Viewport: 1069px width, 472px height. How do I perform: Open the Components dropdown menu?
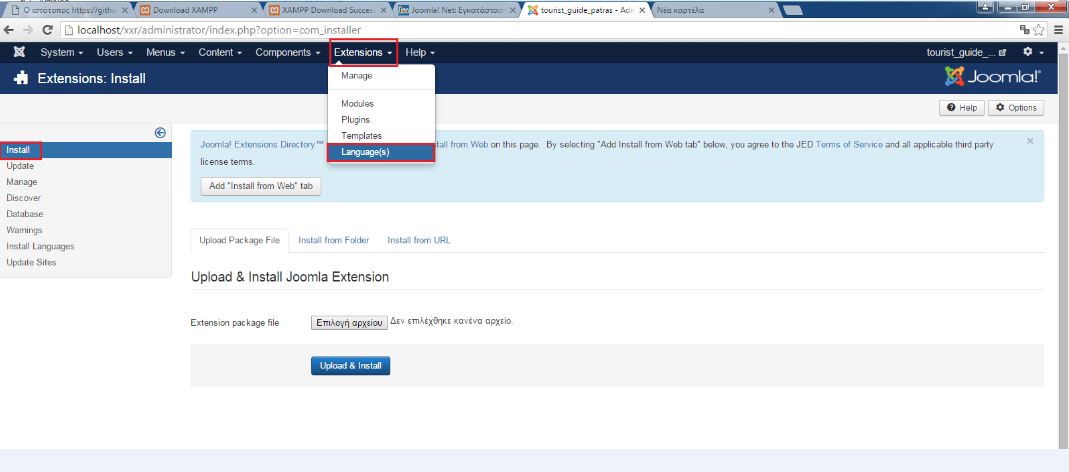pos(288,53)
